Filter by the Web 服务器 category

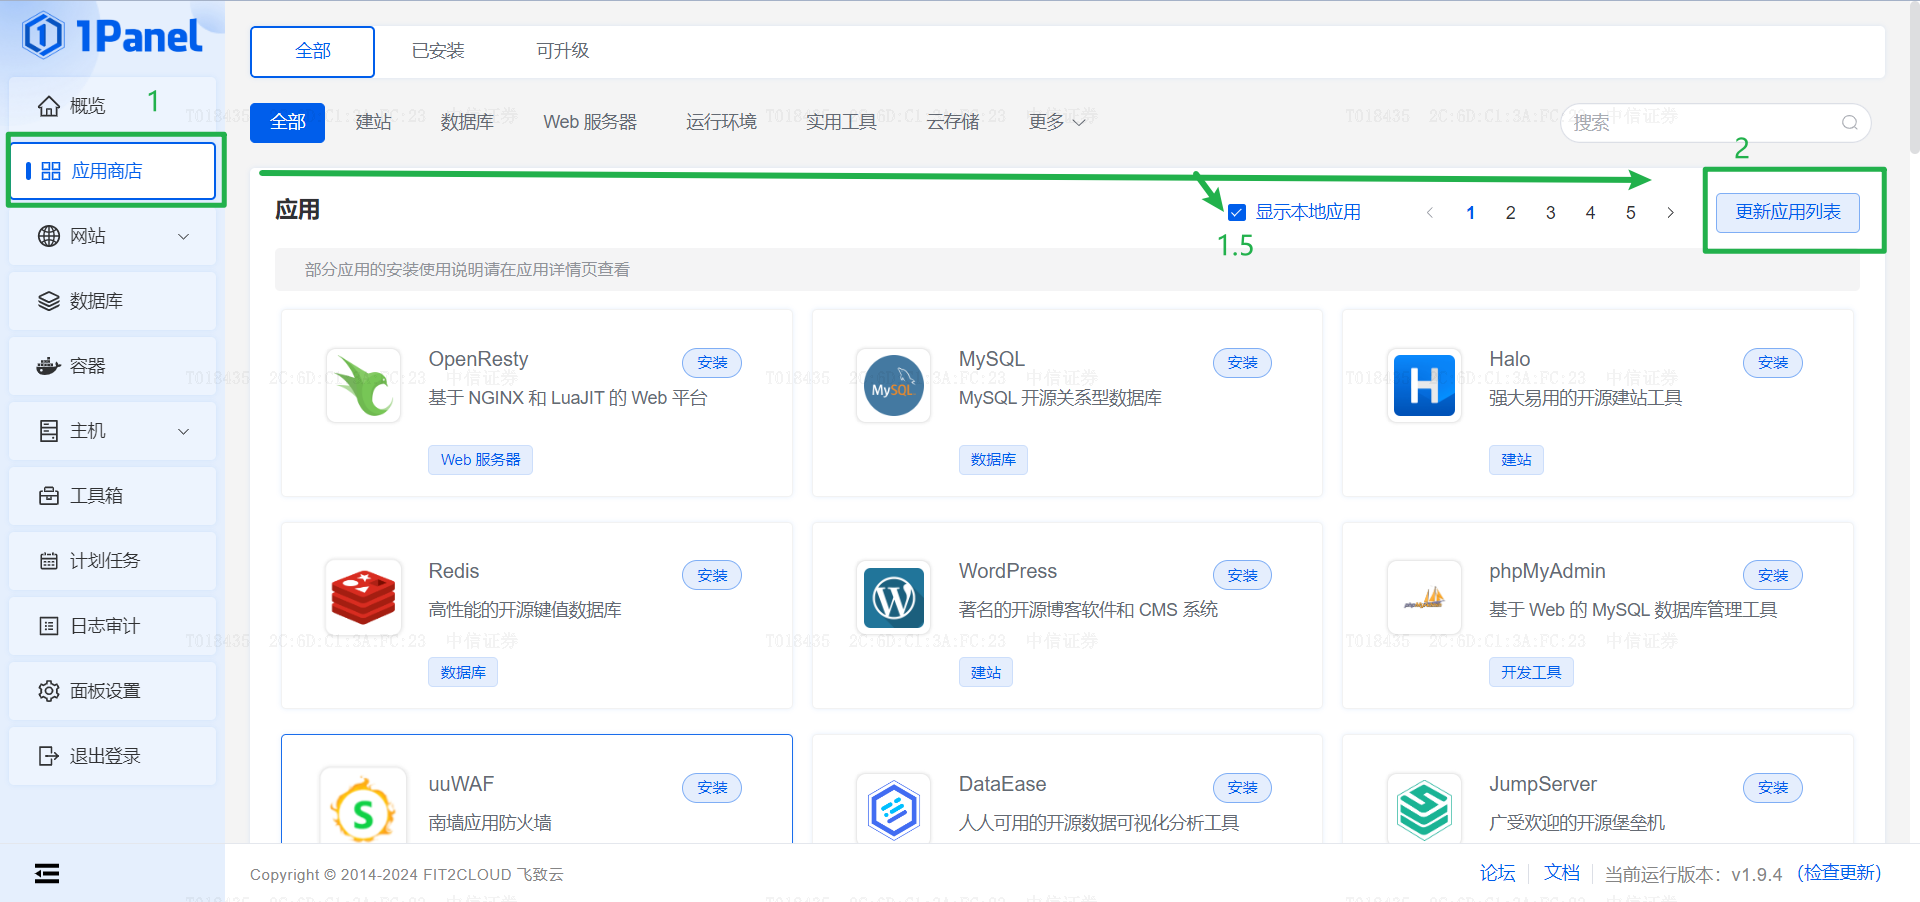[x=590, y=122]
